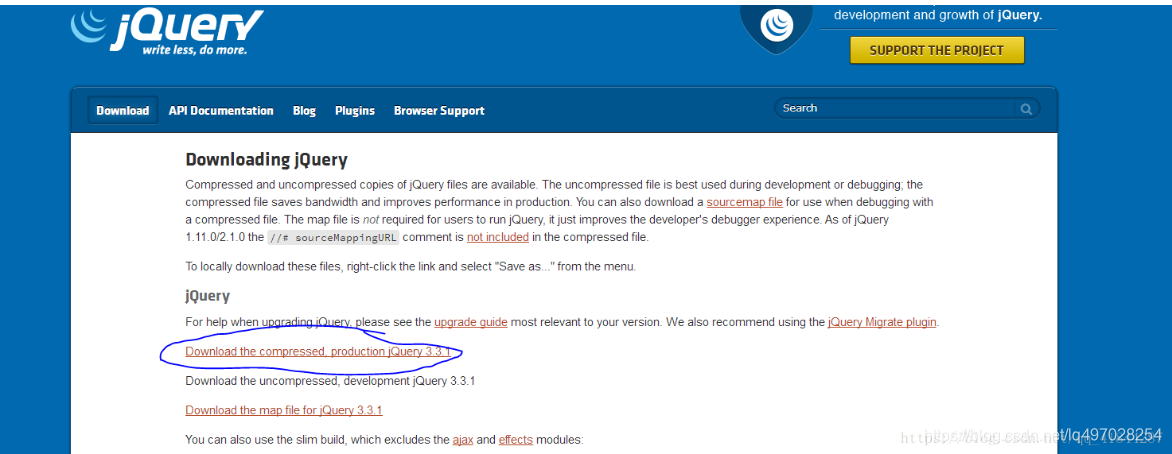Click the Support the Project button
The width and height of the screenshot is (1172, 454).
point(937,50)
